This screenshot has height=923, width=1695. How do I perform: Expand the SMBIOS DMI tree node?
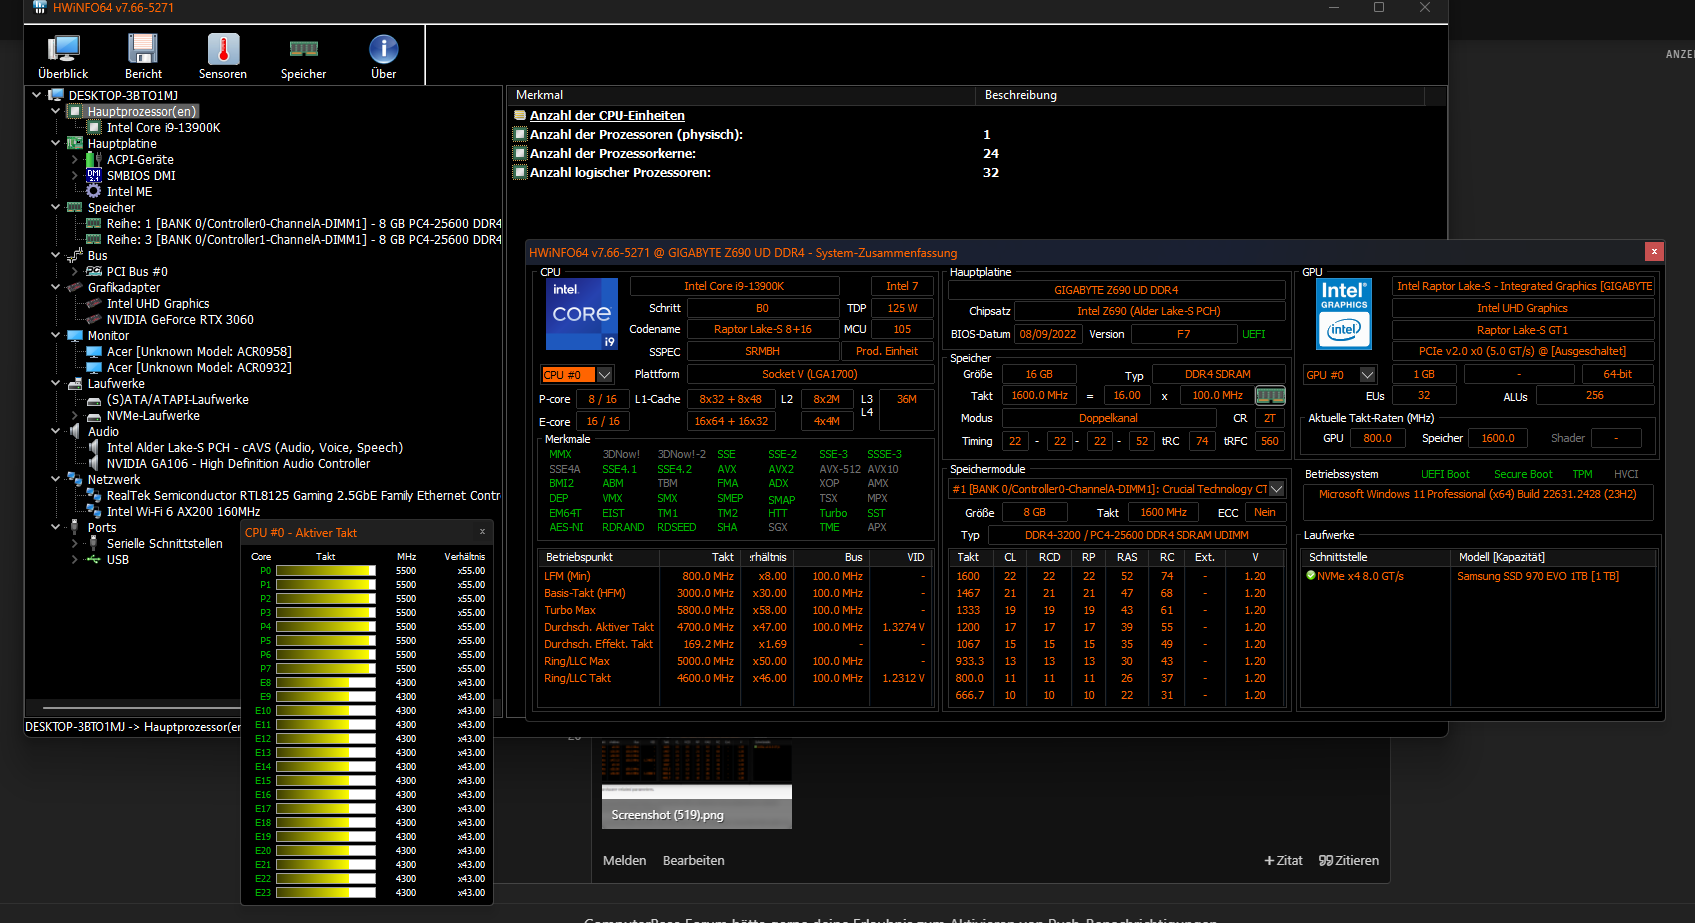[75, 175]
